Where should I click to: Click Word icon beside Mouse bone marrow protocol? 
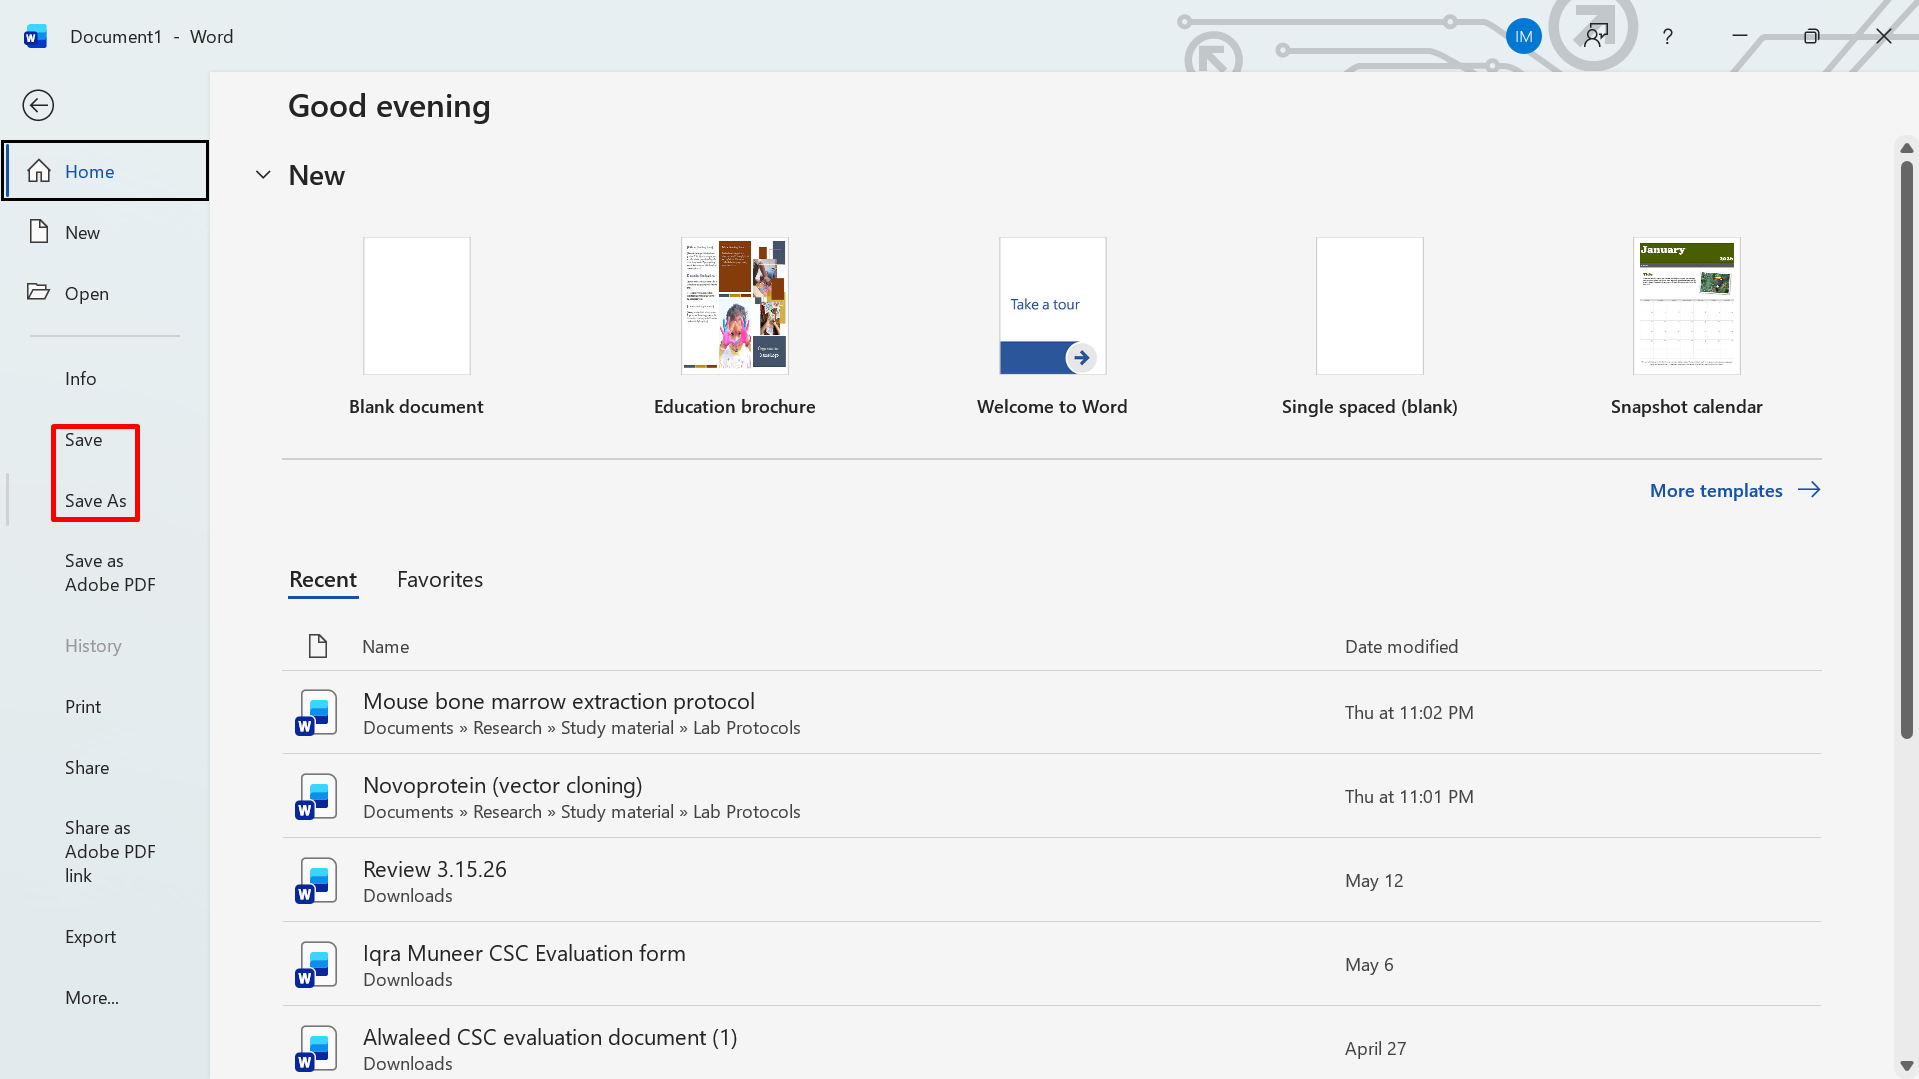316,712
